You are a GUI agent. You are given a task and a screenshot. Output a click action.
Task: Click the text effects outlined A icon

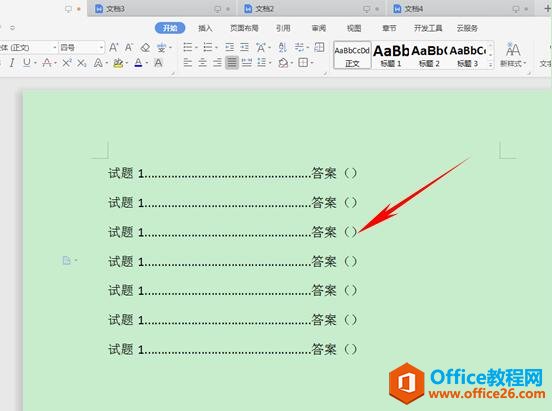click(98, 63)
